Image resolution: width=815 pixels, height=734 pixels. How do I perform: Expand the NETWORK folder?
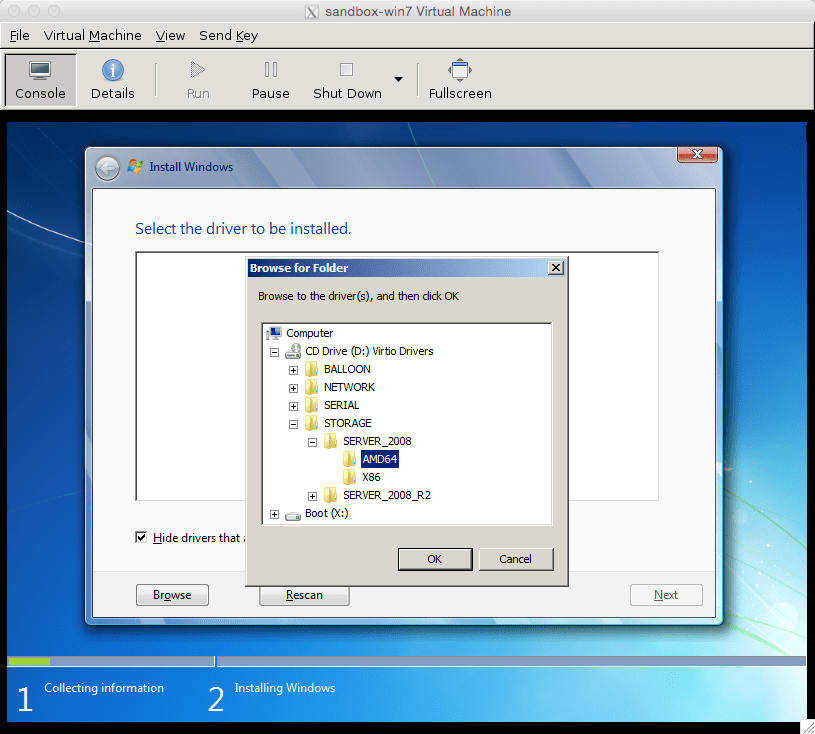(293, 388)
